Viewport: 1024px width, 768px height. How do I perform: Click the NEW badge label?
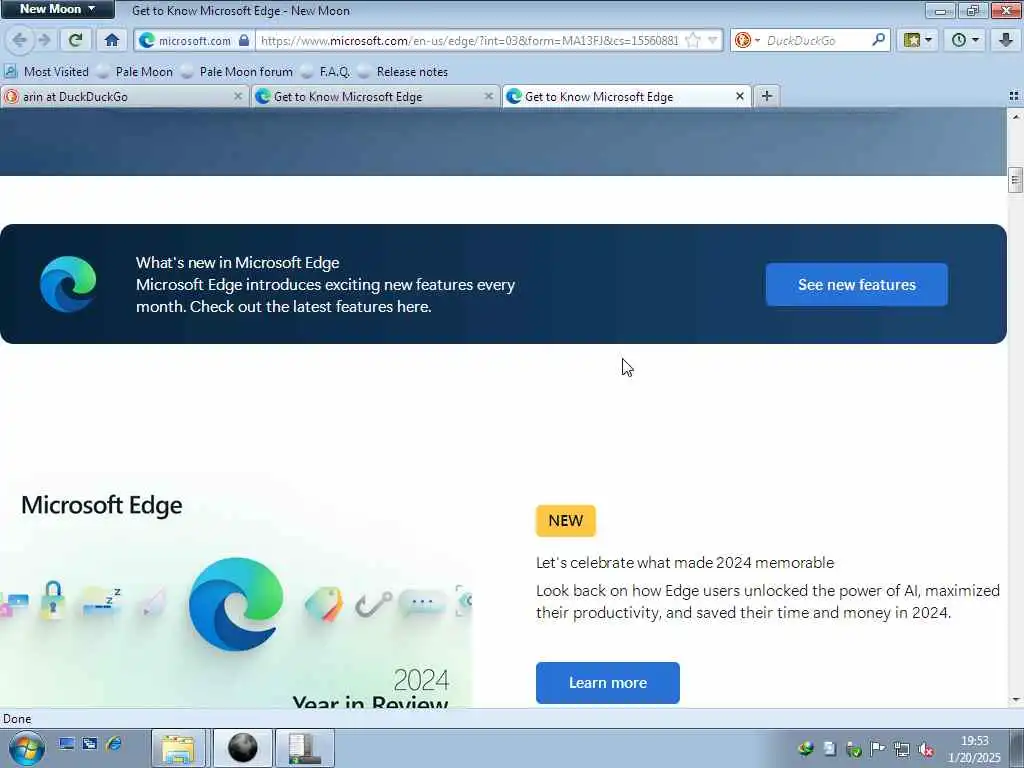click(566, 520)
